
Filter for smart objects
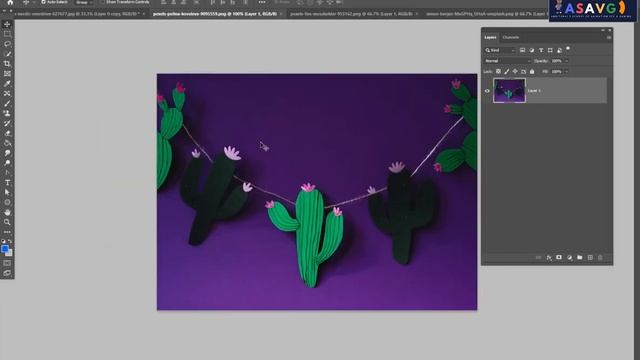tap(559, 50)
